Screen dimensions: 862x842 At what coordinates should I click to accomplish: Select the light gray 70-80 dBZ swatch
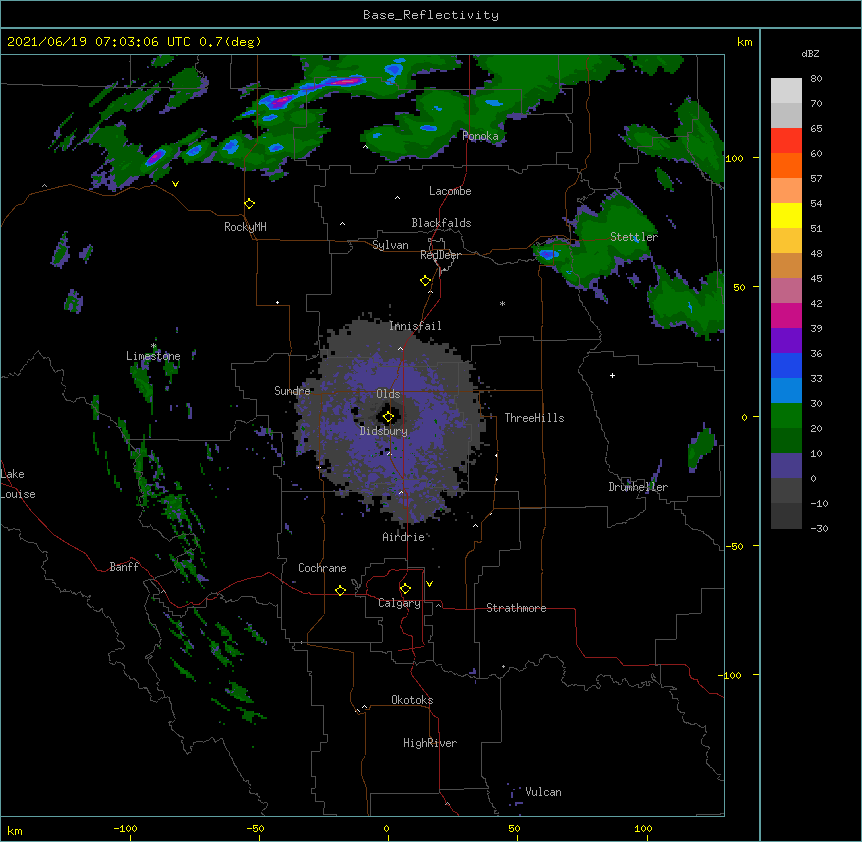(786, 91)
